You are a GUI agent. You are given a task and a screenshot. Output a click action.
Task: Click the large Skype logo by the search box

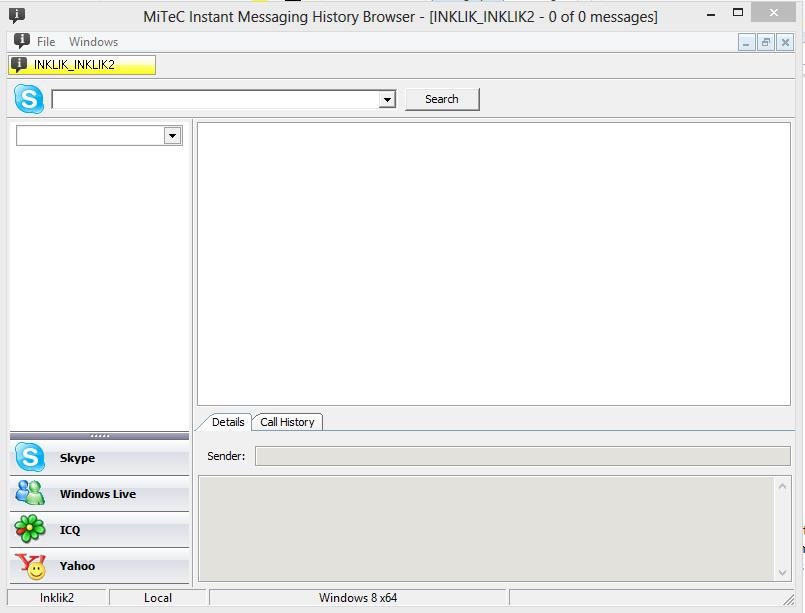coord(29,99)
